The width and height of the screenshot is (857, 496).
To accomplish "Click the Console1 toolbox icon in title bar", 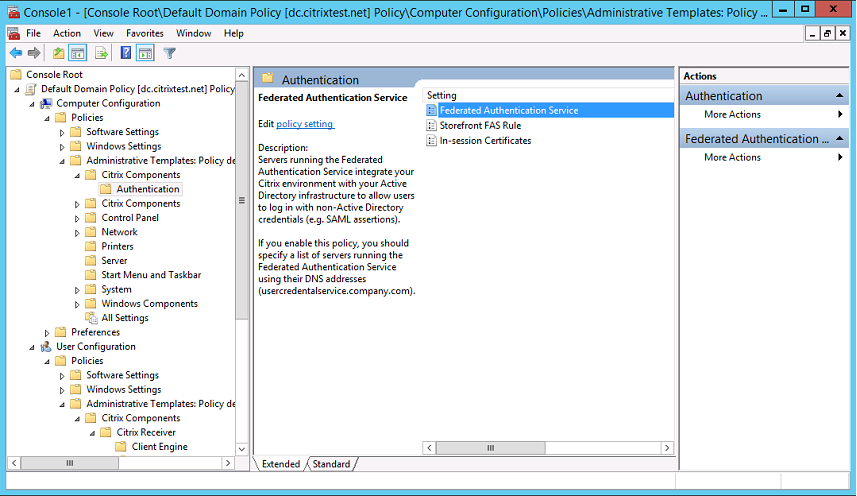I will click(14, 11).
